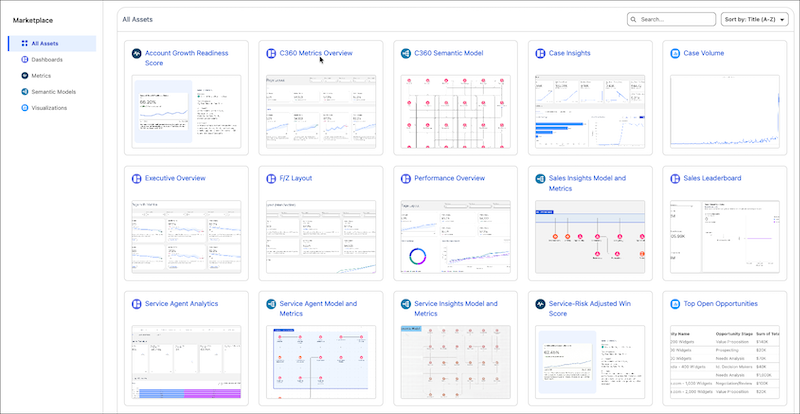Click the Service Agent Analytics preview thumbnail

click(x=186, y=362)
